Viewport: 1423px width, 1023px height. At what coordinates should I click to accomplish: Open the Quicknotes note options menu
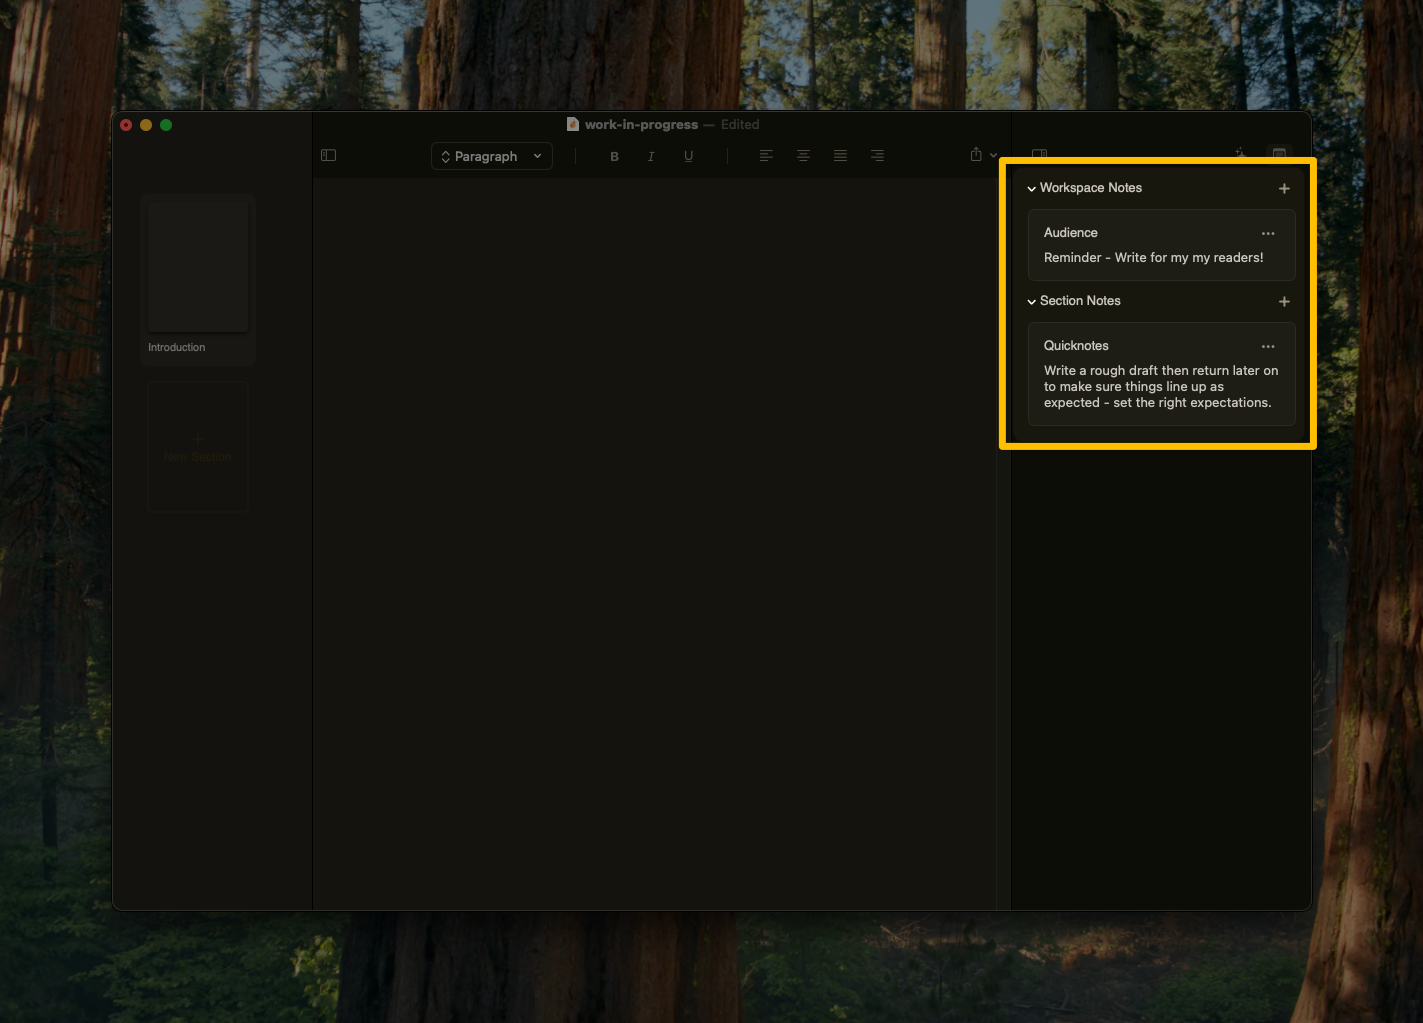pyautogui.click(x=1268, y=346)
